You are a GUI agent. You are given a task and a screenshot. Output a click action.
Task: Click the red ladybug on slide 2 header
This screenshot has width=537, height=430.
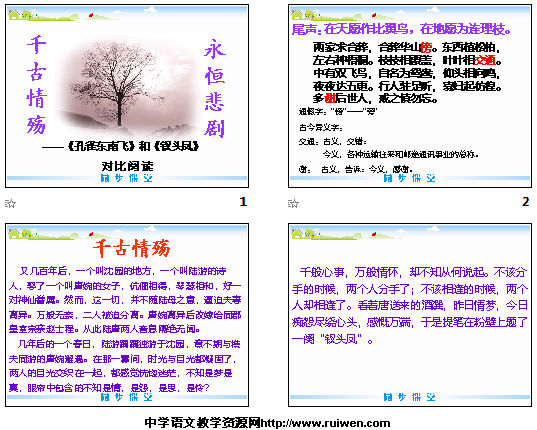point(374,15)
